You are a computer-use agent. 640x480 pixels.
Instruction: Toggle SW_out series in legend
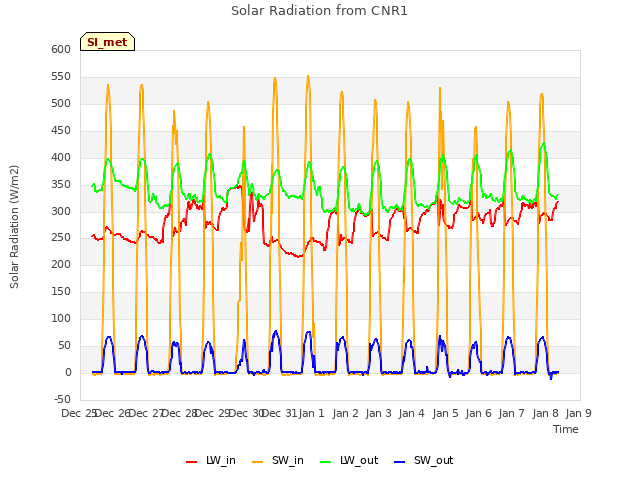click(423, 460)
